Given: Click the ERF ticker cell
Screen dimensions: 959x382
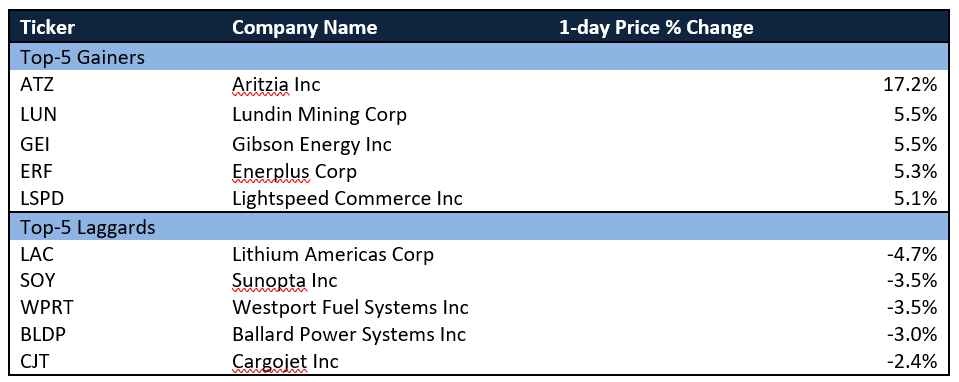Looking at the screenshot, I should pyautogui.click(x=35, y=172).
